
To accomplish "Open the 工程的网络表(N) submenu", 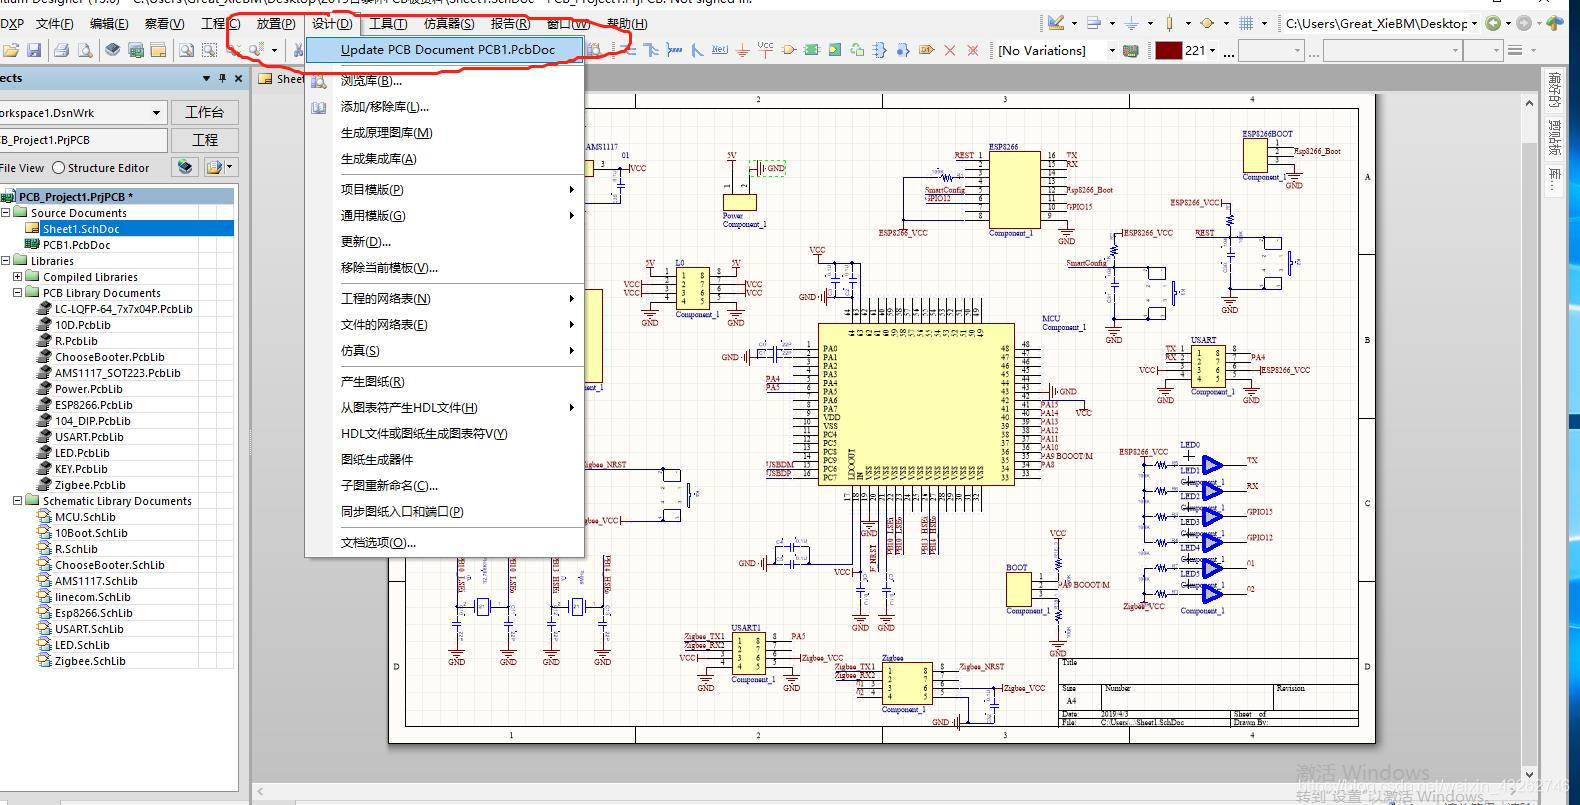I will [x=444, y=298].
